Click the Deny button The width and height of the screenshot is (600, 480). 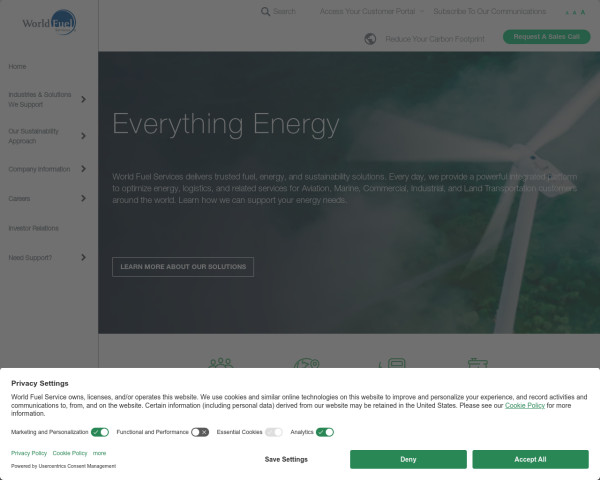coord(408,459)
